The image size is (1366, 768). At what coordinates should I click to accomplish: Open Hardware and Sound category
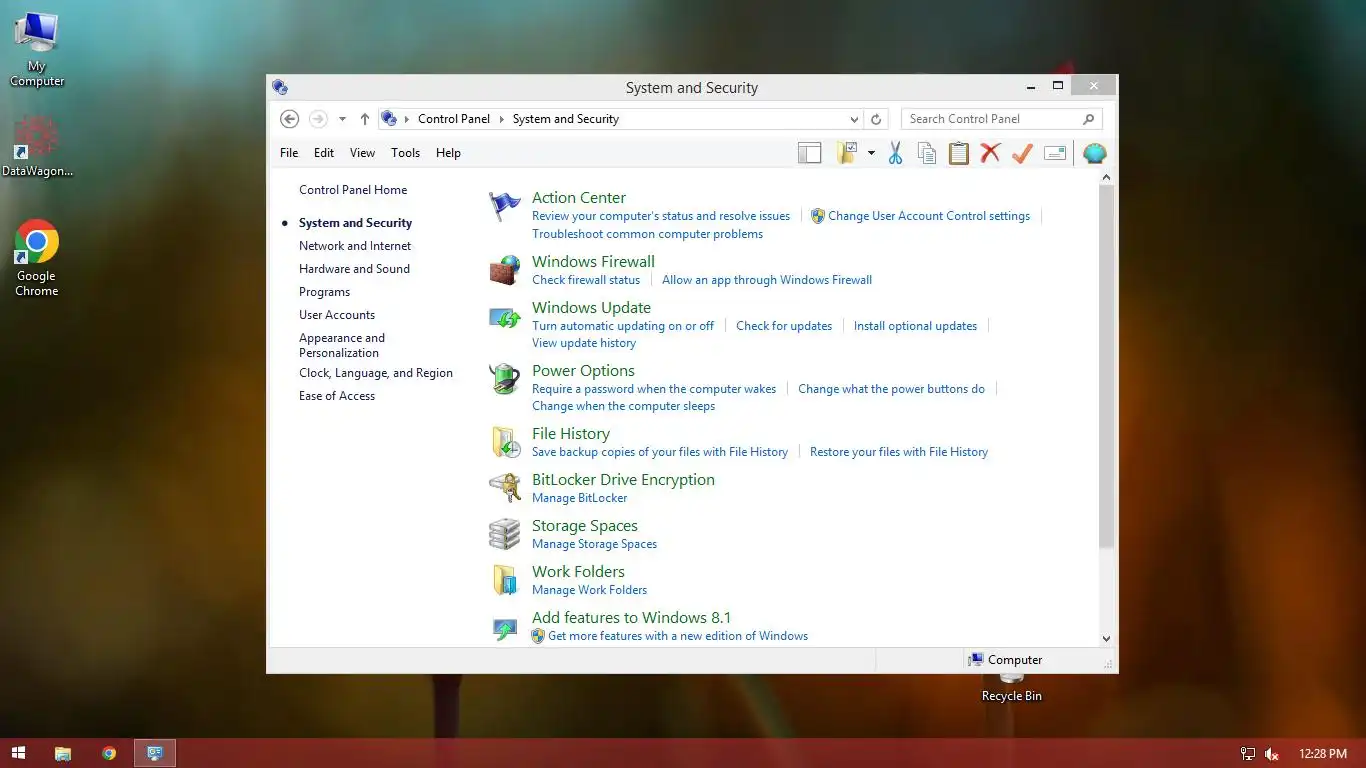tap(354, 269)
